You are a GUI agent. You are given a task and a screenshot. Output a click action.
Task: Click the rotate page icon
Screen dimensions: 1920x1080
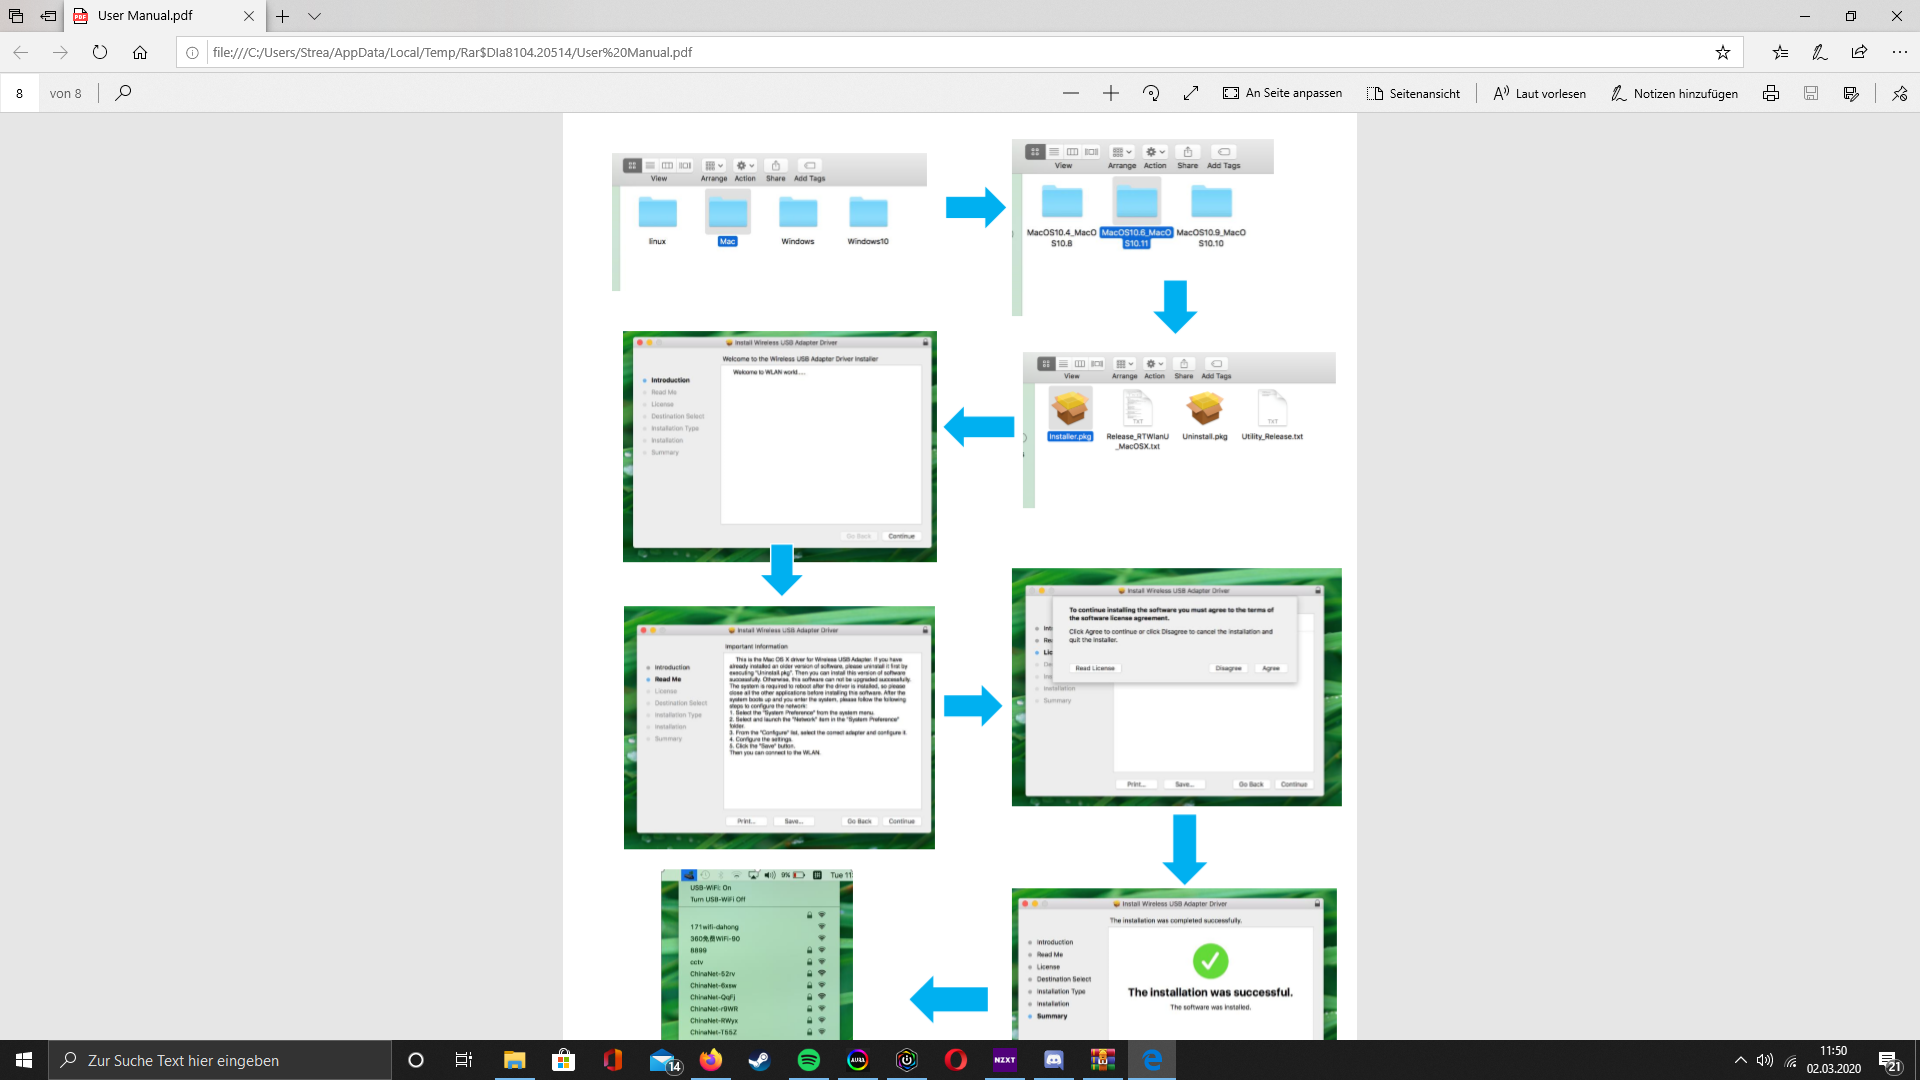point(1151,93)
